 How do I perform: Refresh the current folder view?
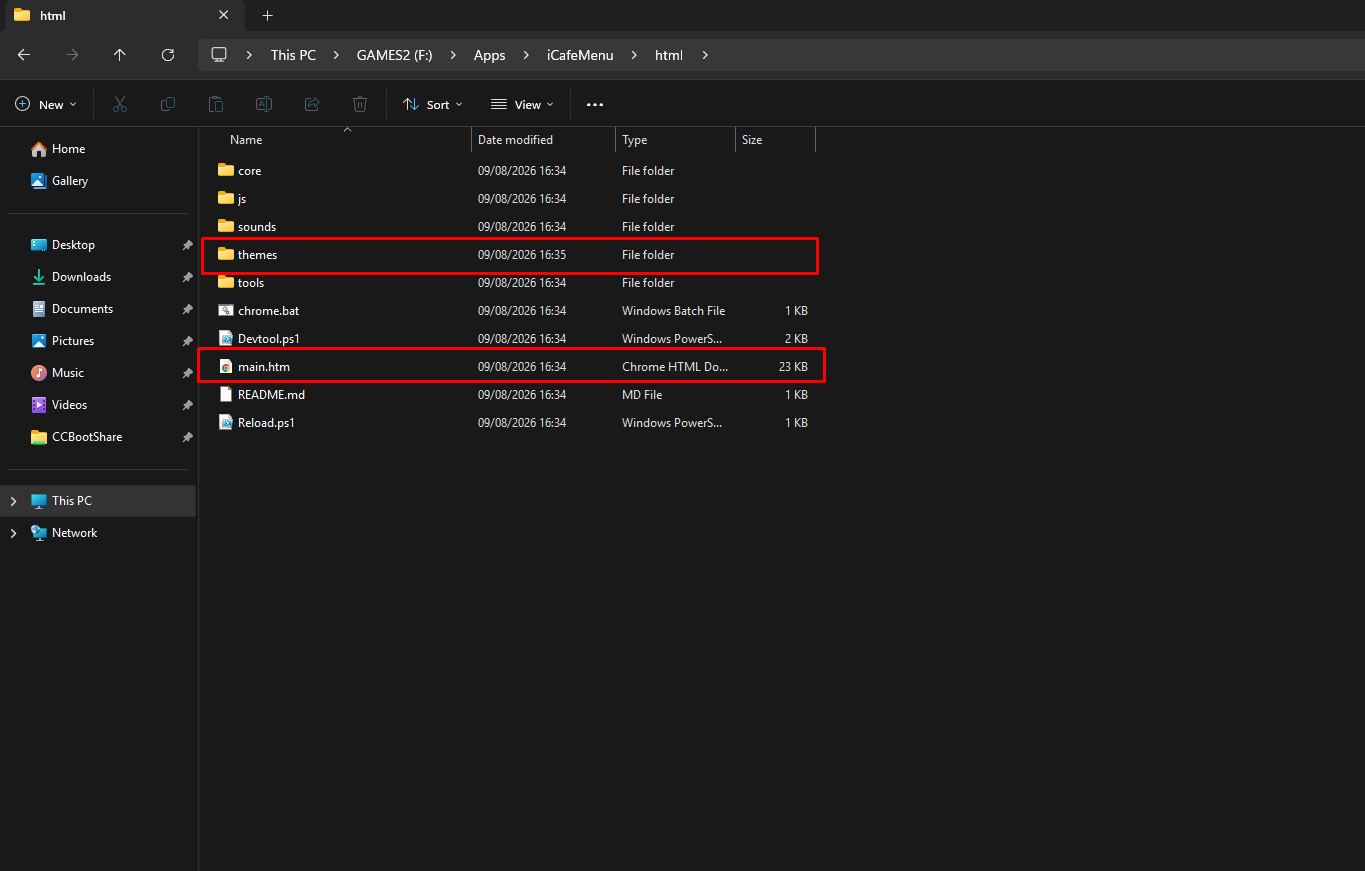click(x=168, y=55)
